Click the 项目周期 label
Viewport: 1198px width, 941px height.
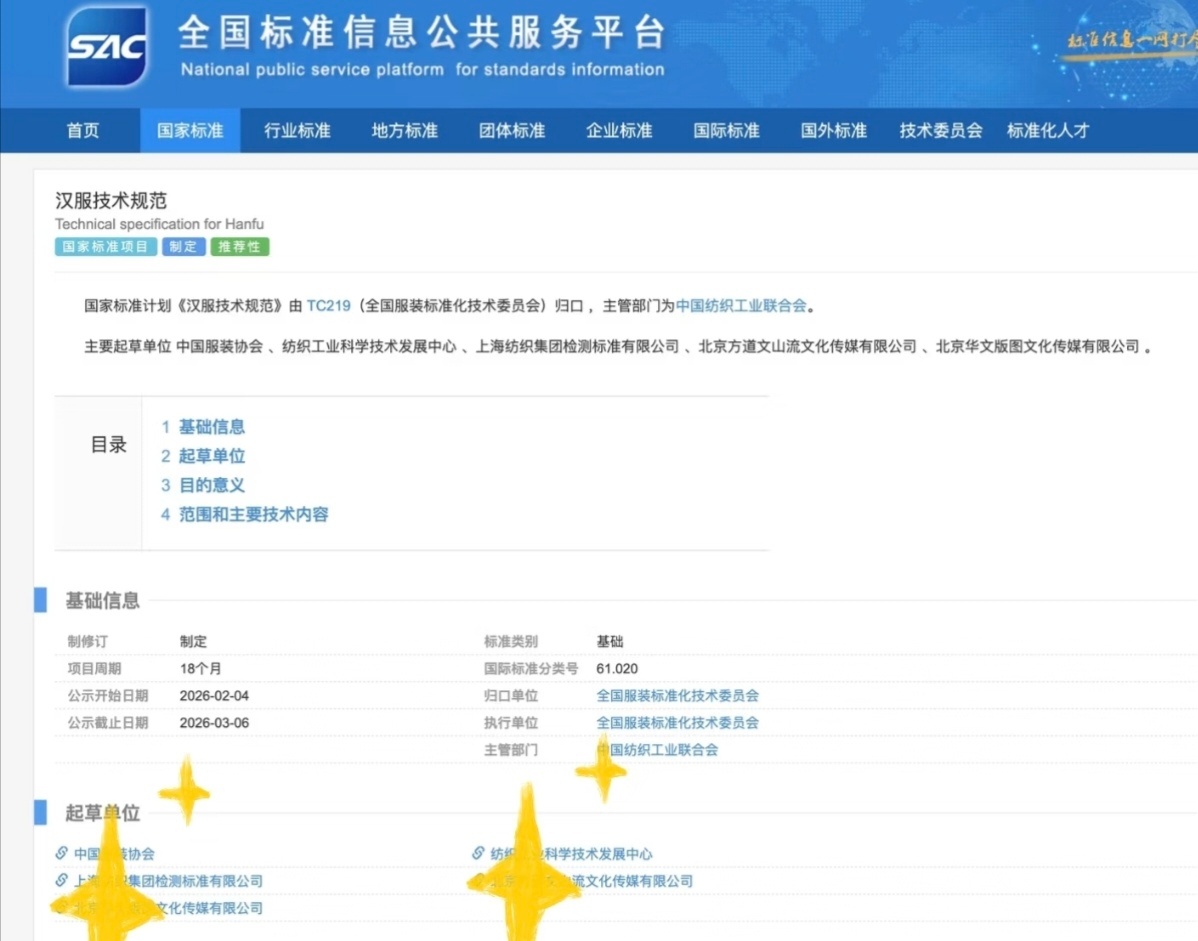94,668
